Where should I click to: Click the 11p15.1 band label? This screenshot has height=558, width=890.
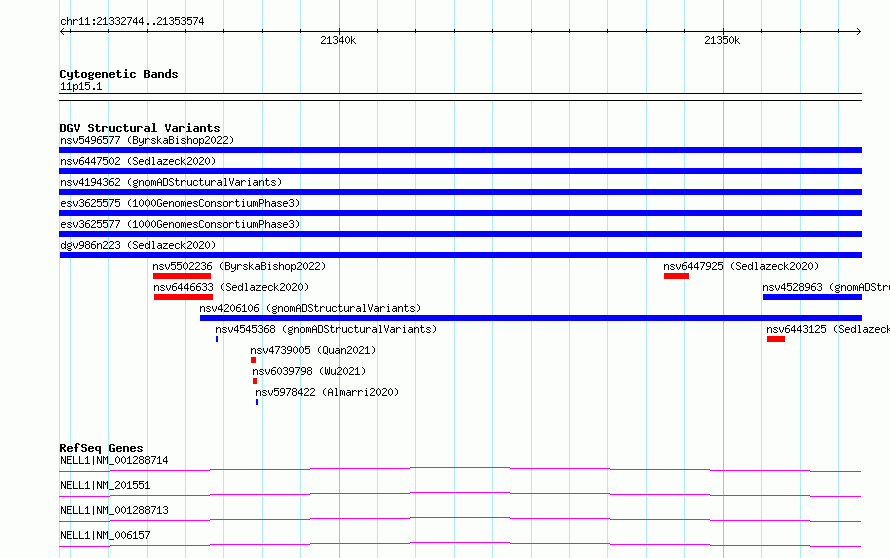tap(81, 86)
